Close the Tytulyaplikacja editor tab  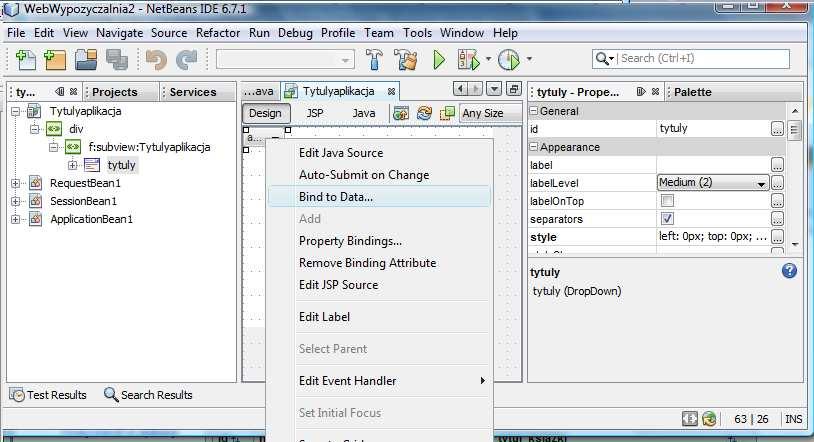tap(391, 91)
